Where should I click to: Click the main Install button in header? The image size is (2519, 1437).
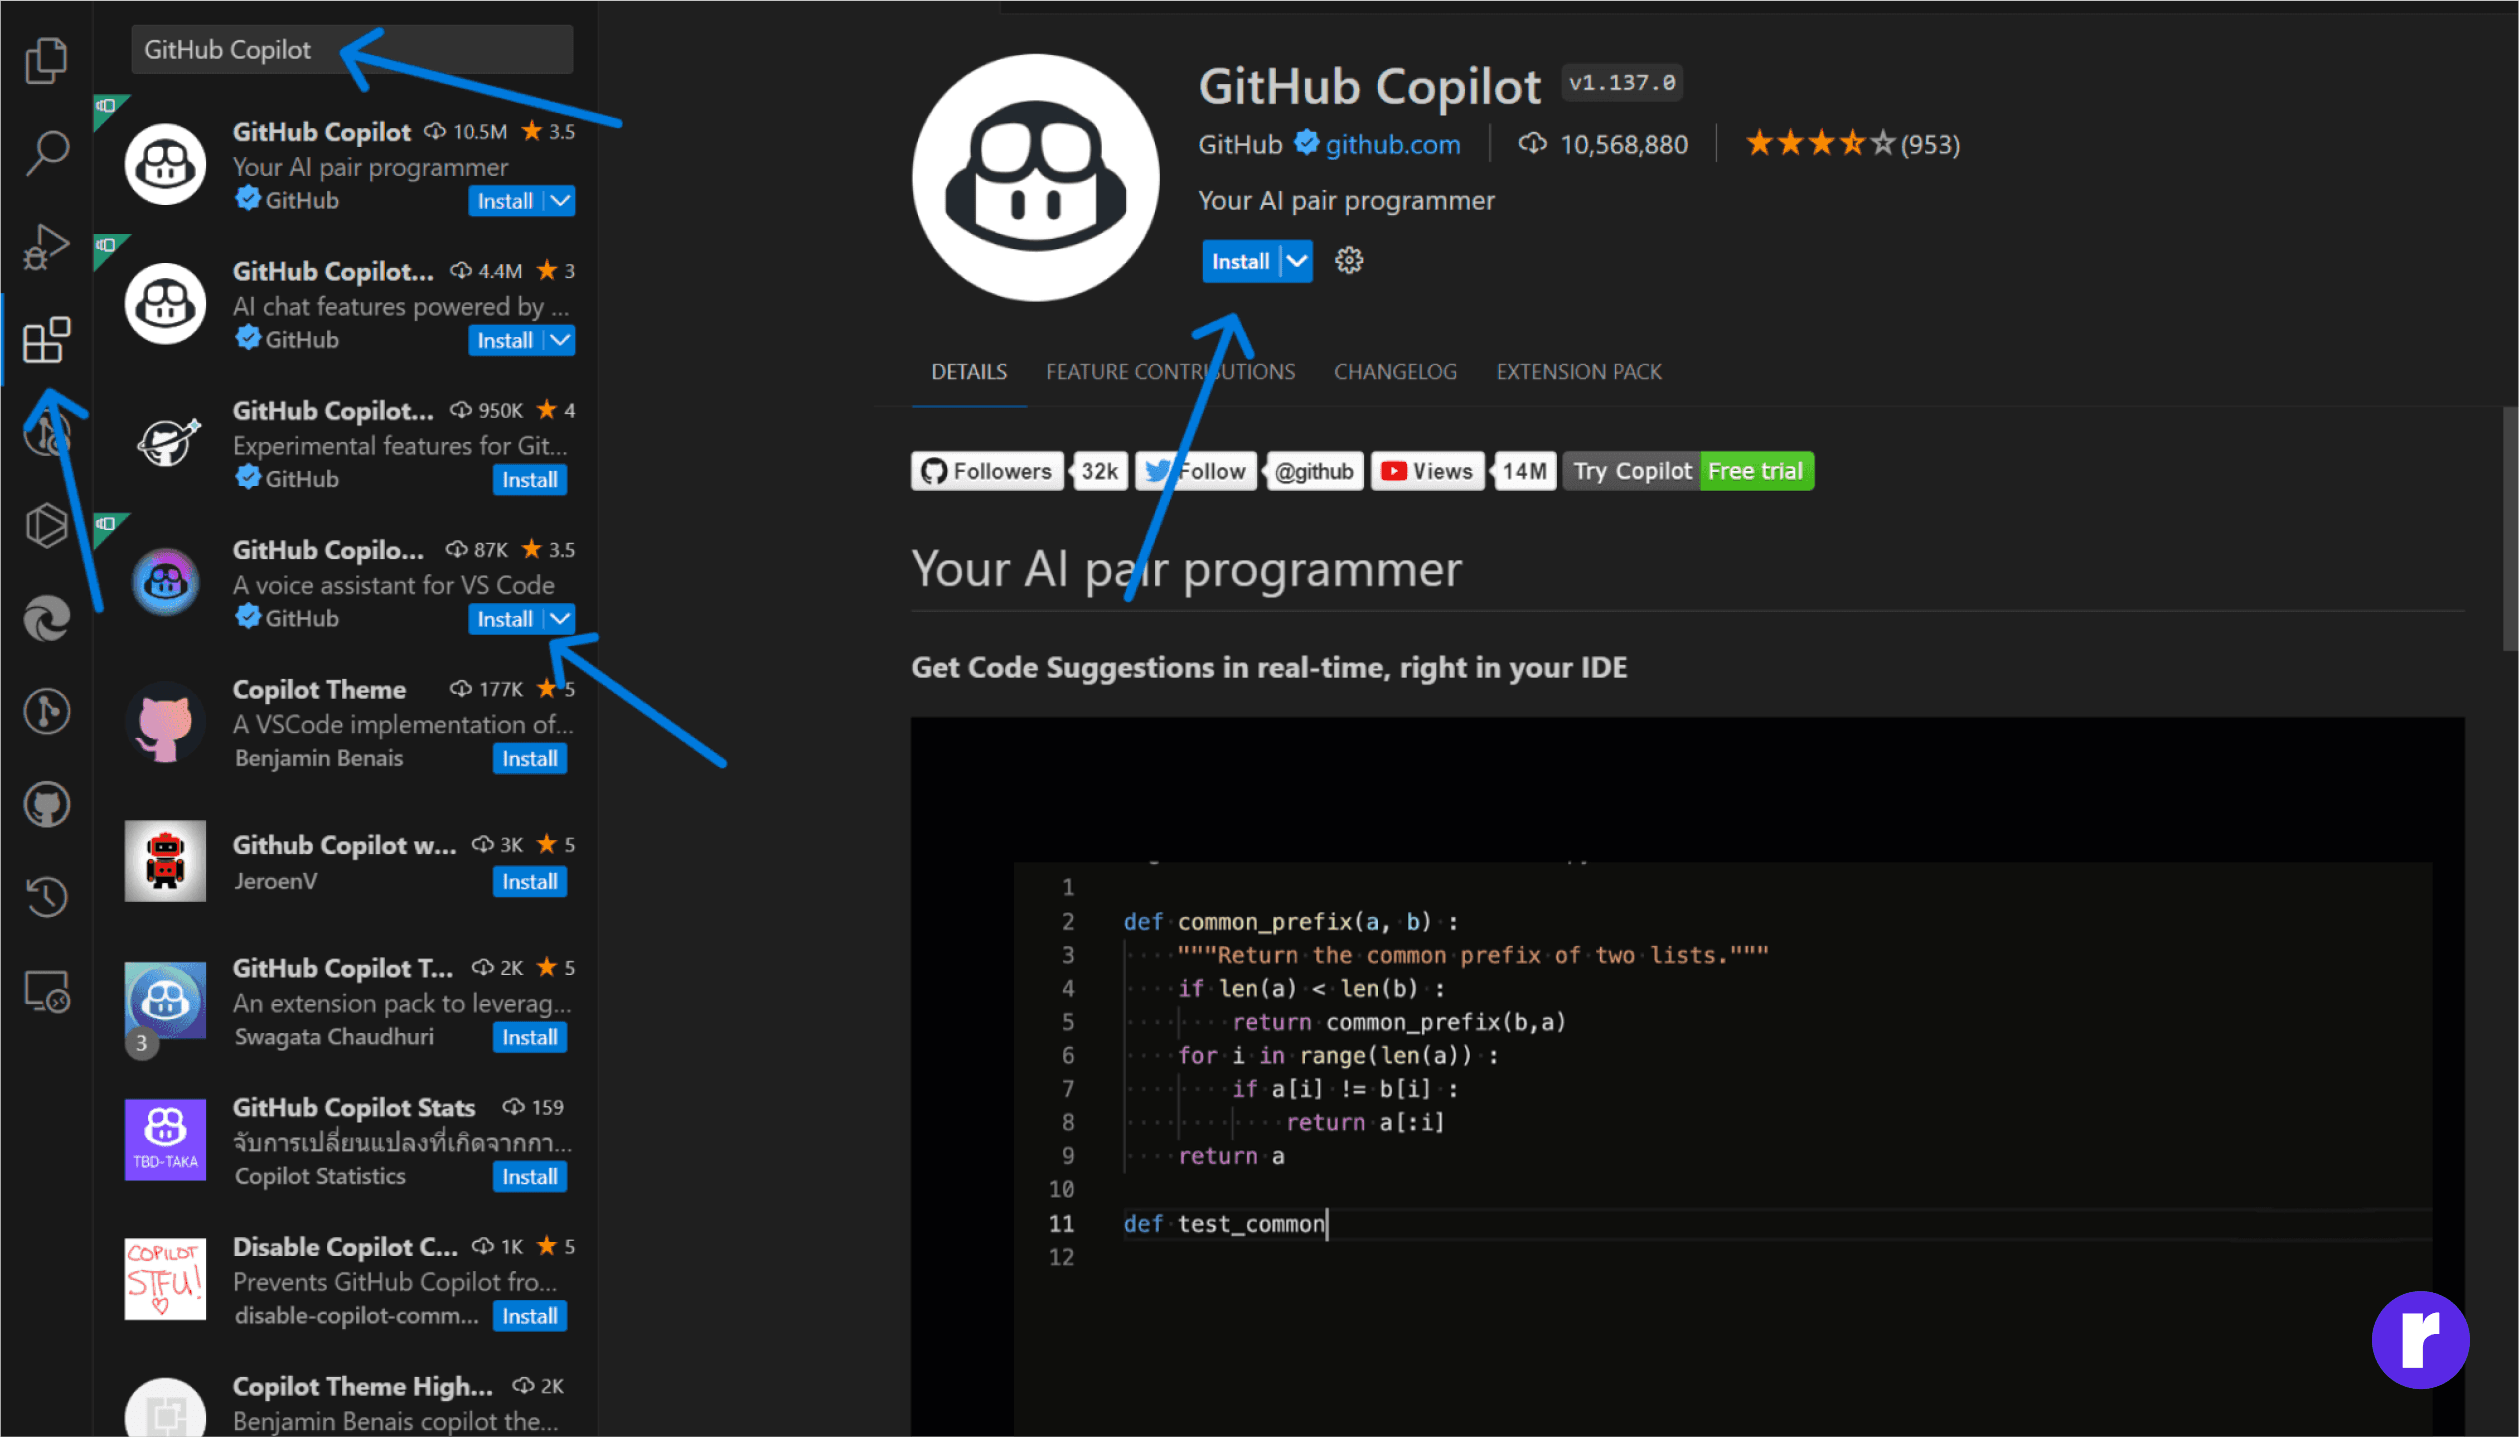coord(1240,261)
